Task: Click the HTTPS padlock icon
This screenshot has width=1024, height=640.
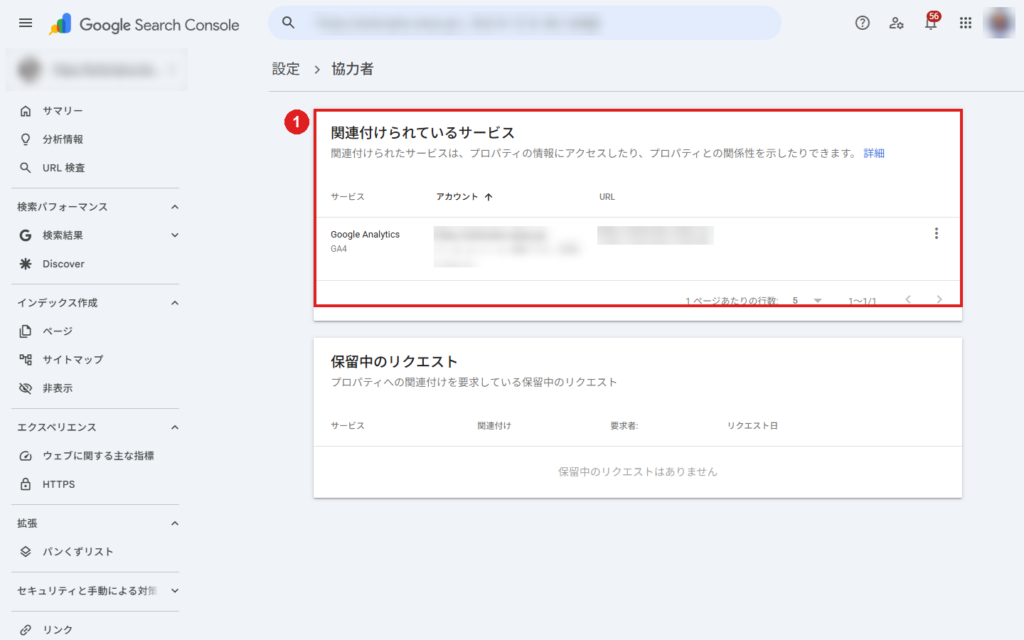Action: pos(25,484)
